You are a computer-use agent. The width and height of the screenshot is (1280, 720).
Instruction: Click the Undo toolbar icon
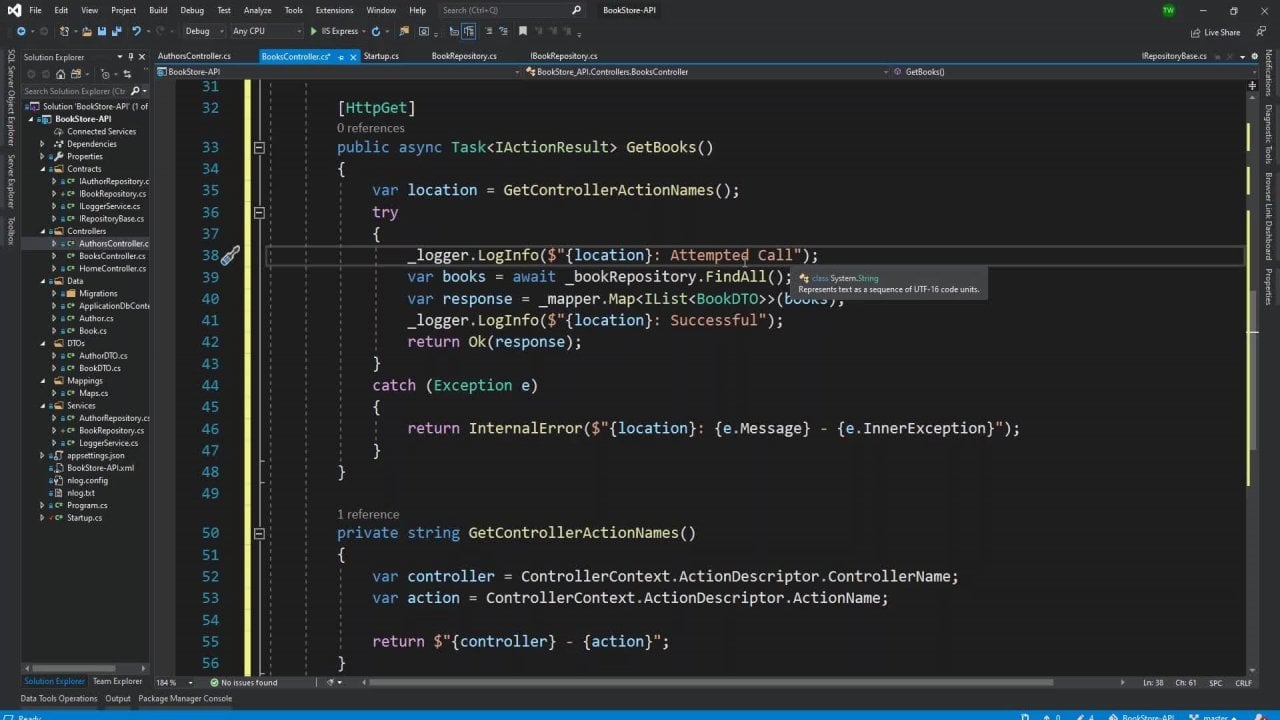pyautogui.click(x=137, y=31)
